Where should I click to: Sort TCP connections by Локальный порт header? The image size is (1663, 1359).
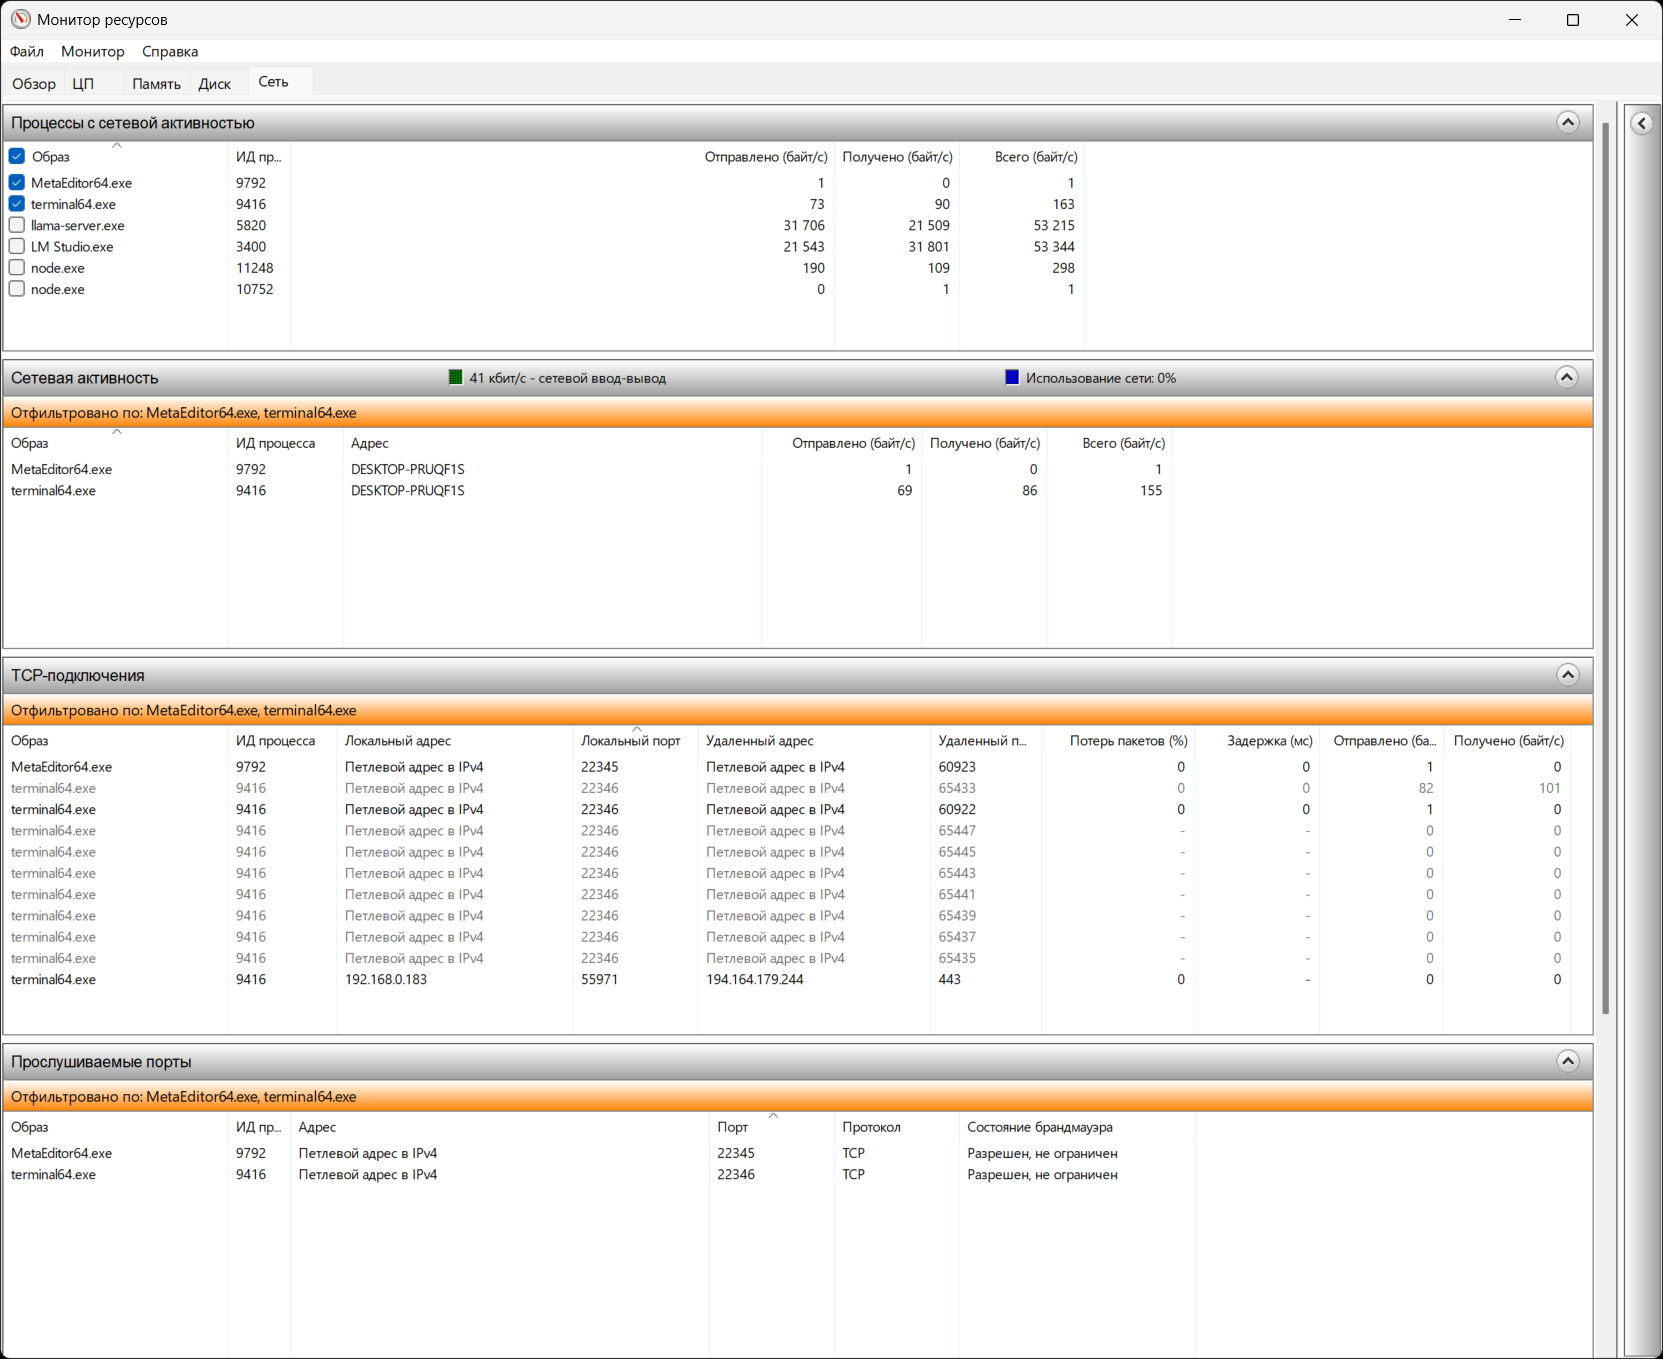point(631,741)
